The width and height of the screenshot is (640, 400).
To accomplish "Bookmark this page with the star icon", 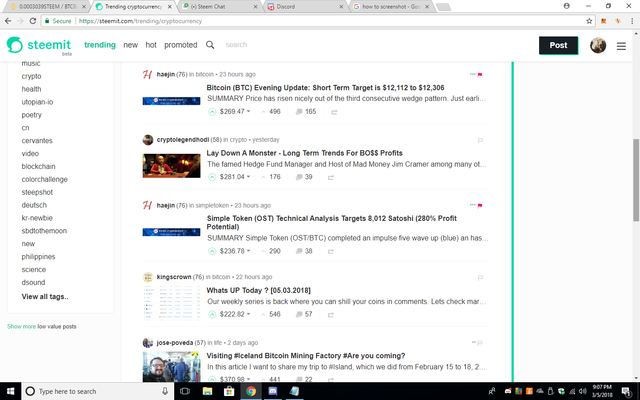I will coord(589,21).
